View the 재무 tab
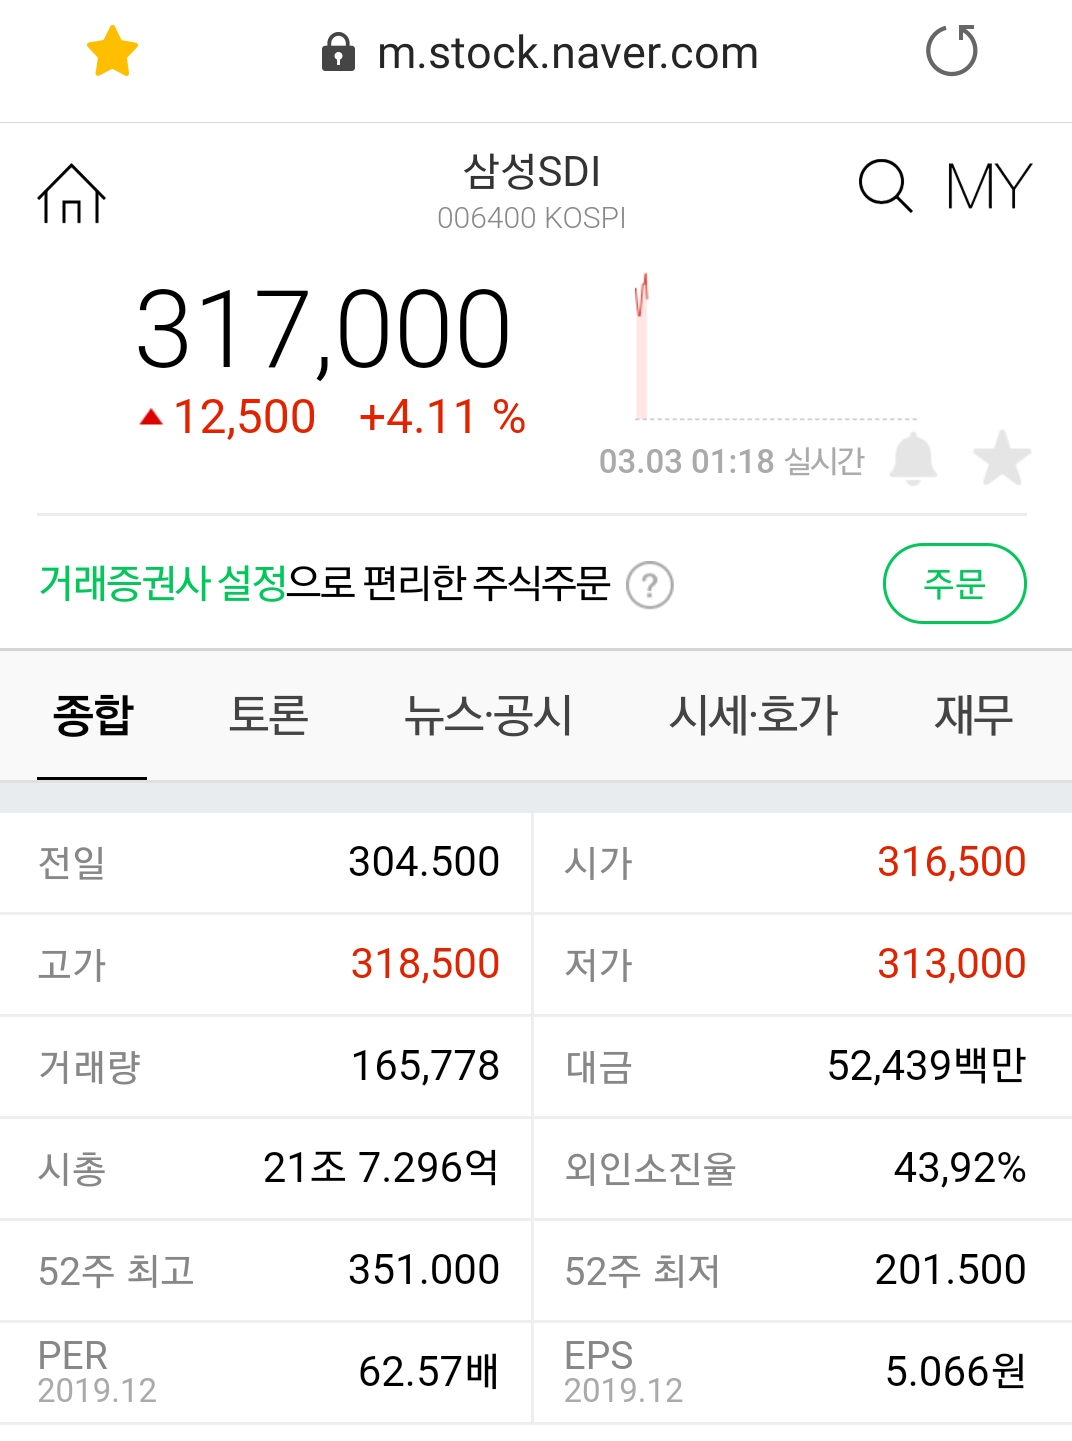 [973, 716]
